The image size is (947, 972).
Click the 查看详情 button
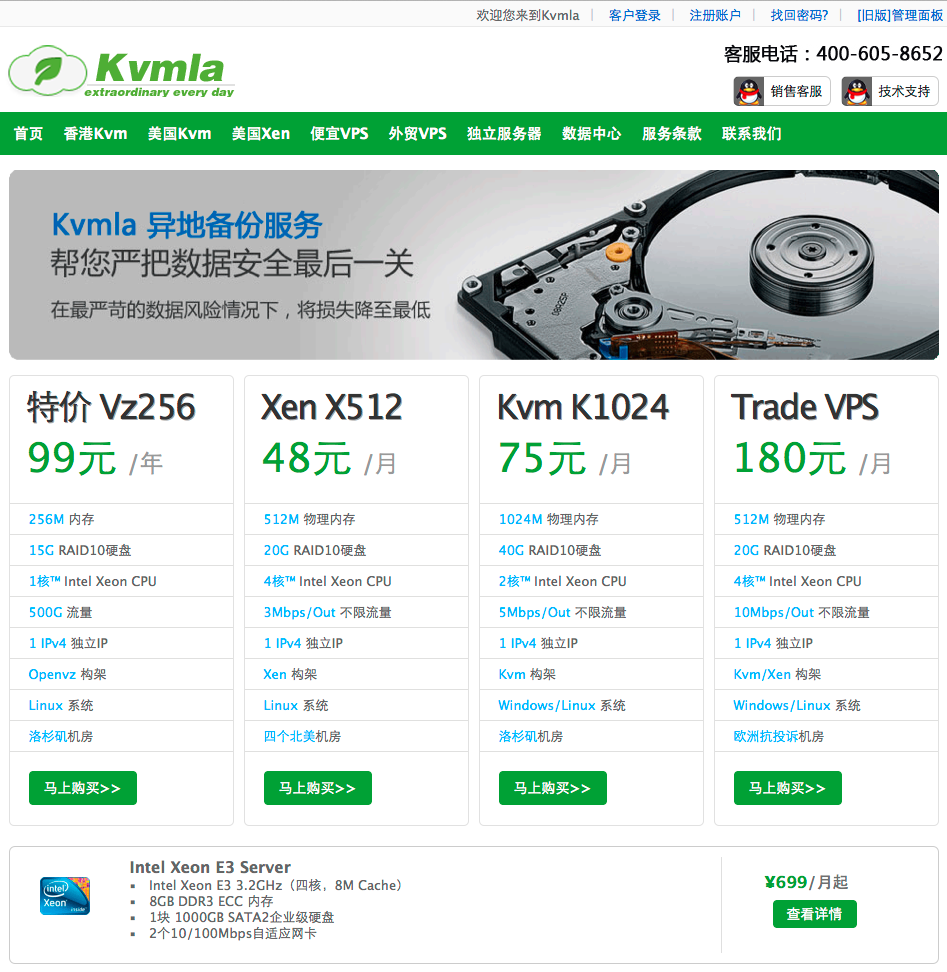coord(814,914)
